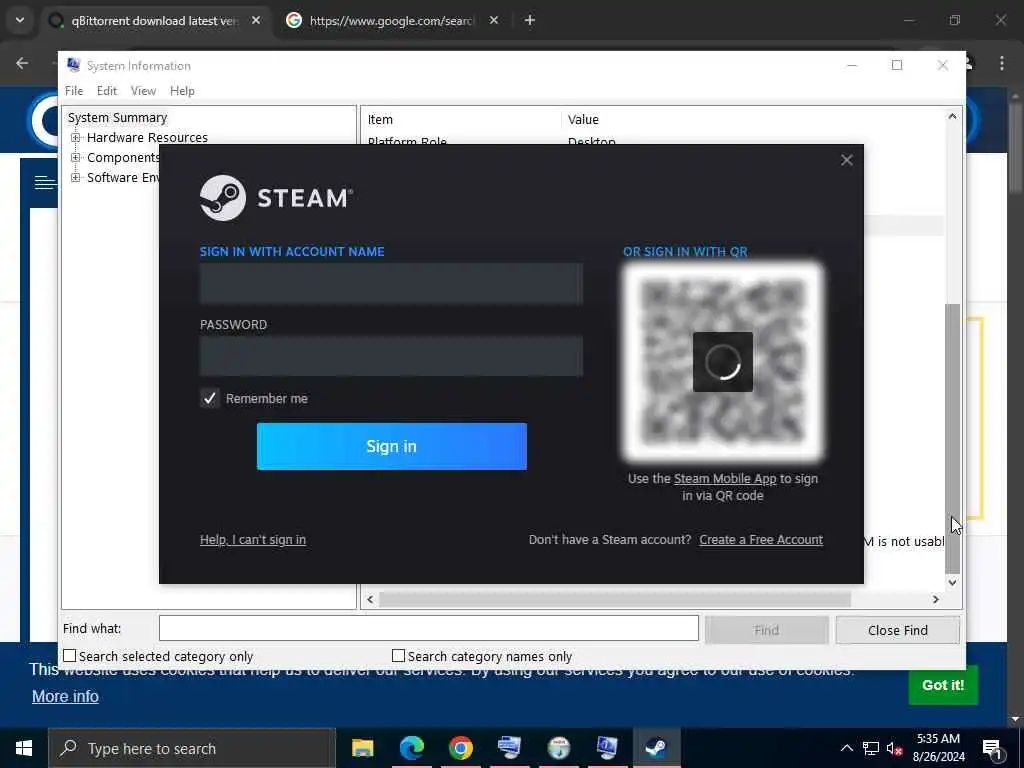Check Search category names only
The height and width of the screenshot is (768, 1024).
pos(398,656)
